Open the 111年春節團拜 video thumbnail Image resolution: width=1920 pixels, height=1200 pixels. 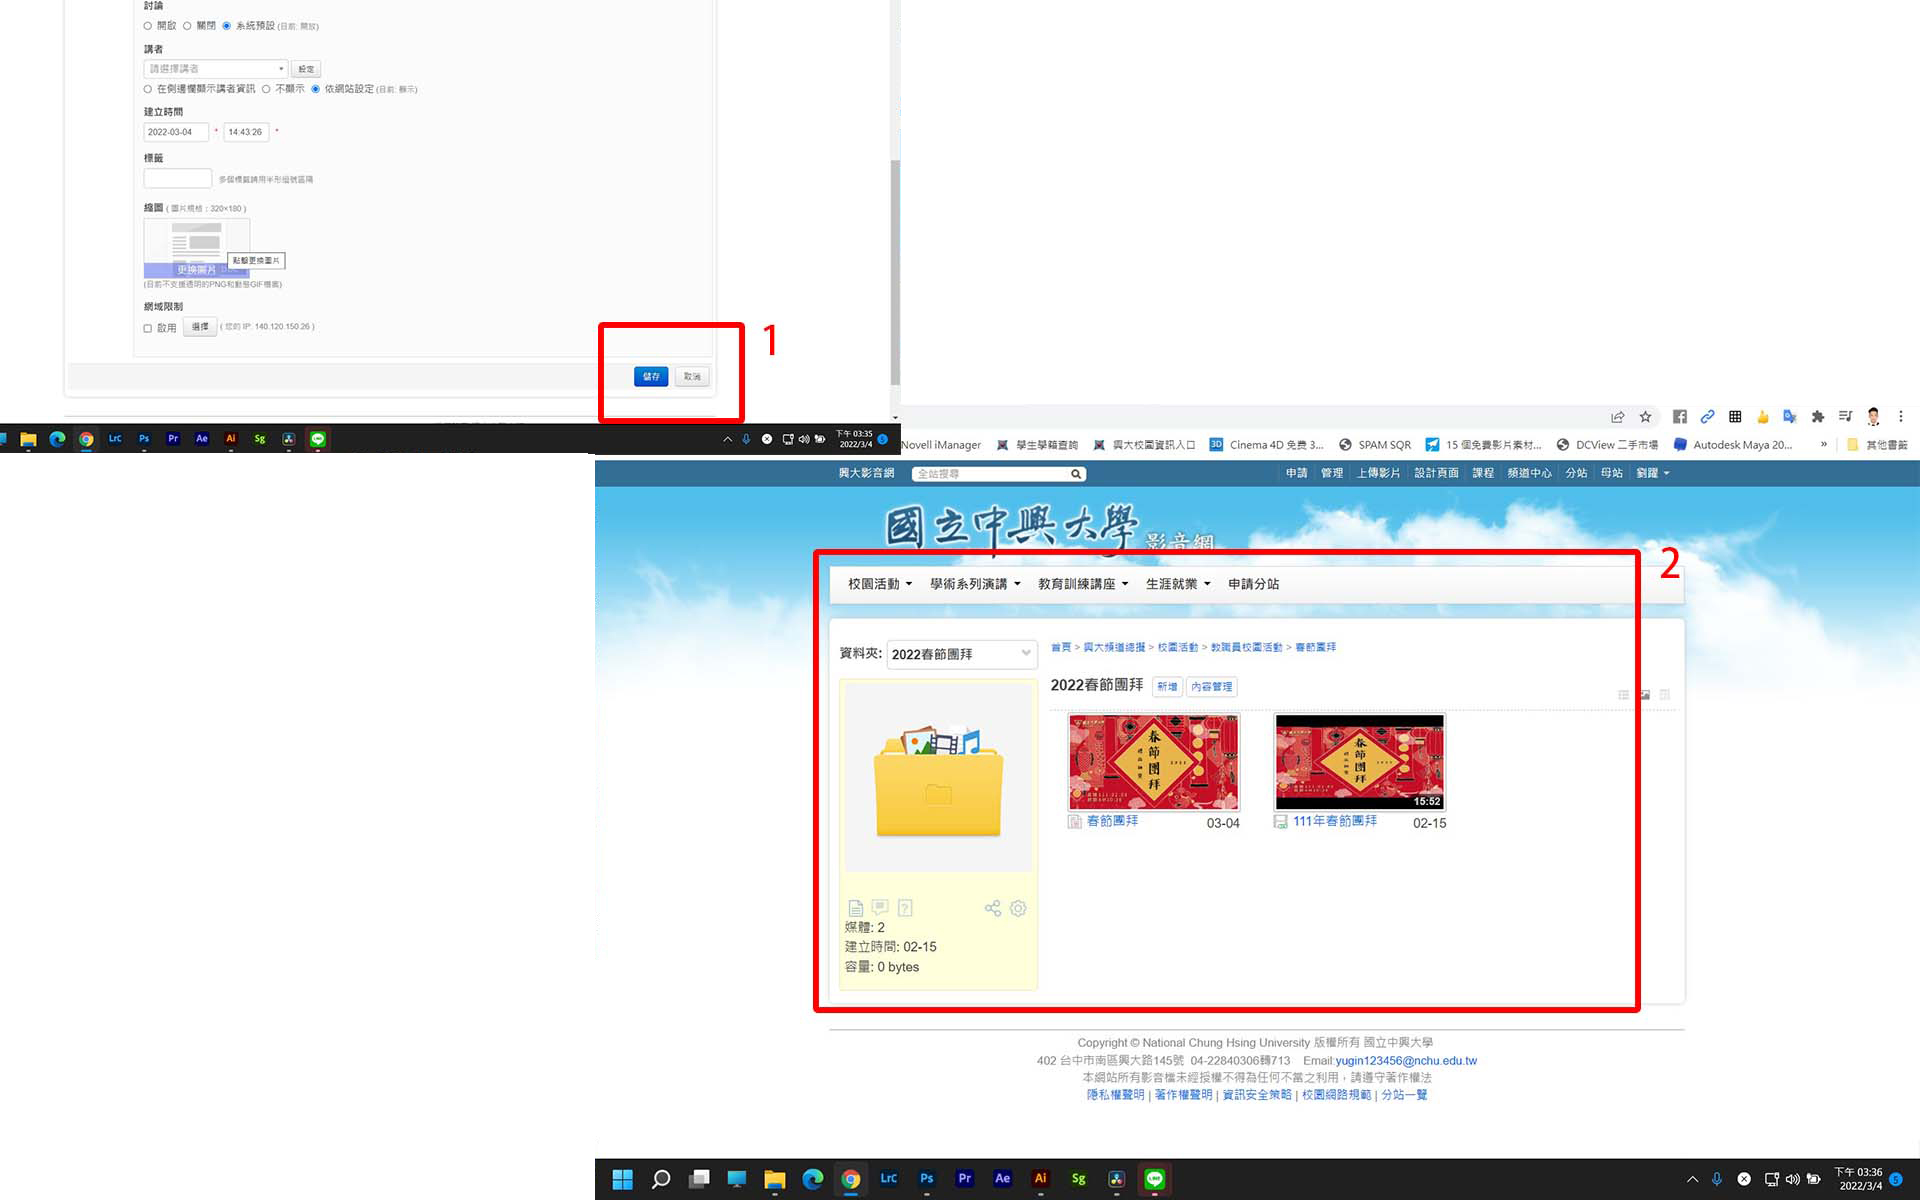coord(1359,762)
